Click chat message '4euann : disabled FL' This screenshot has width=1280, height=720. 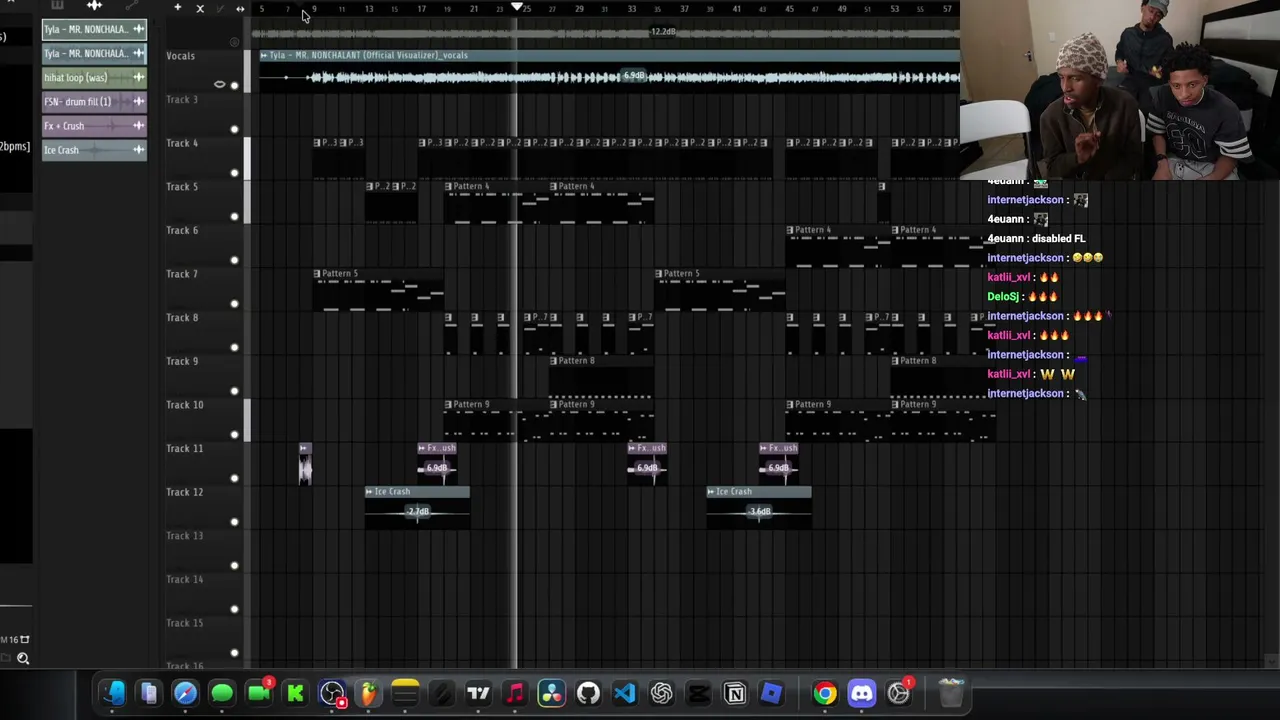tap(1036, 239)
